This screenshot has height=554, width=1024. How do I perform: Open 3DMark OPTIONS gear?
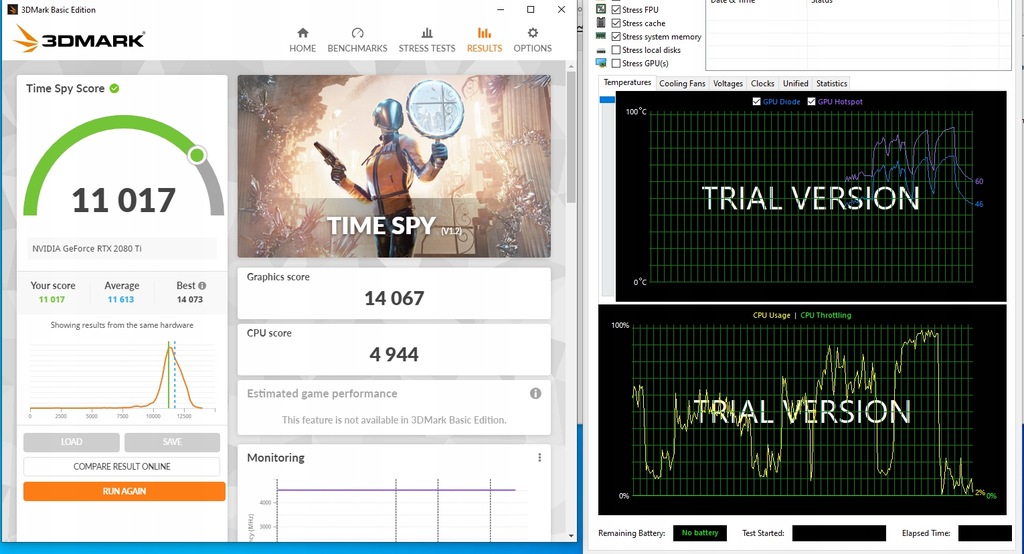532,40
